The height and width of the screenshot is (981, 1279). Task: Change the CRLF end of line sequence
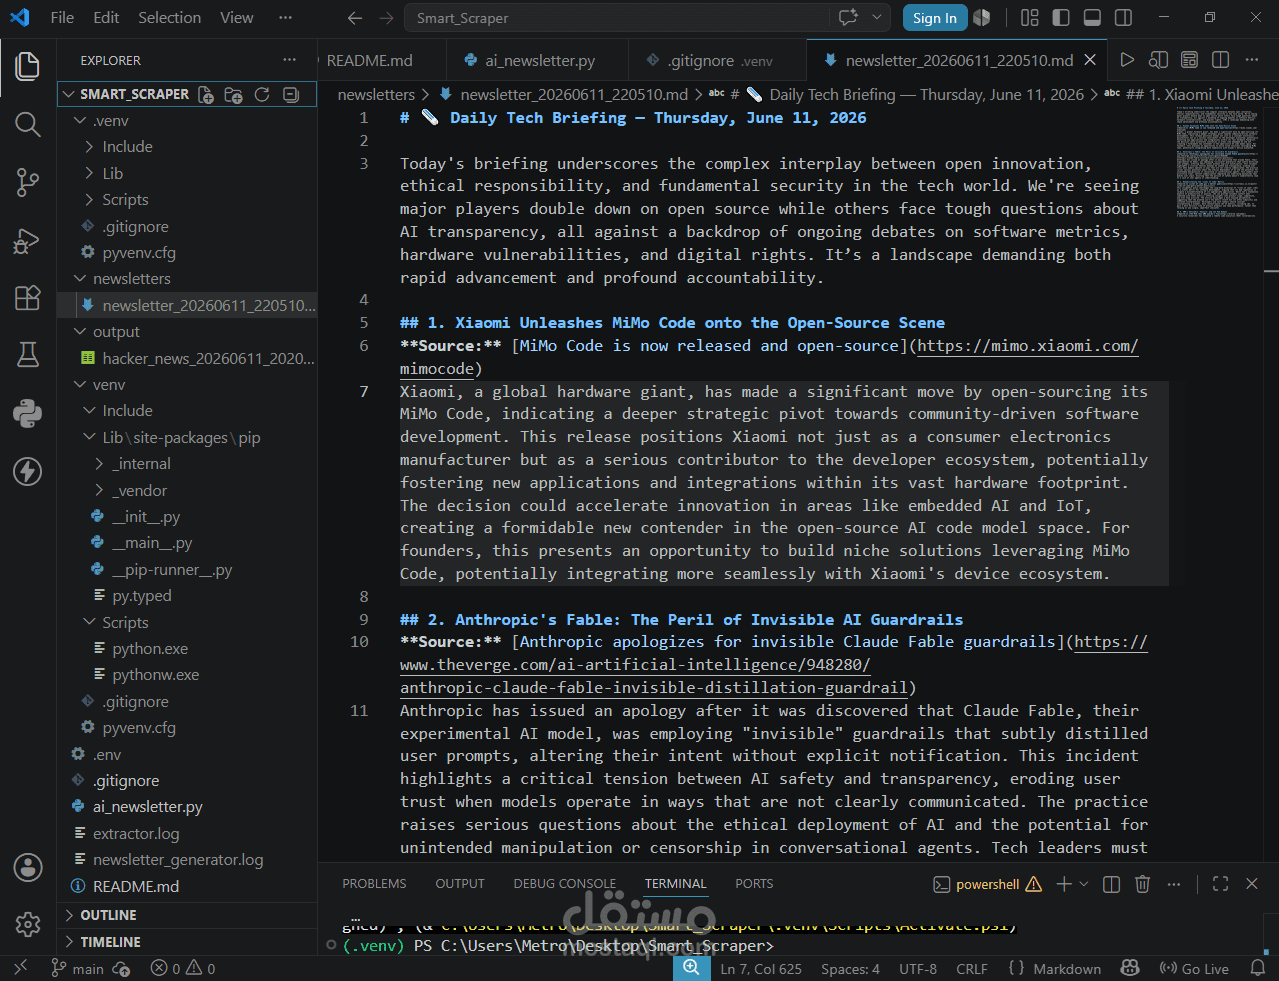[971, 968]
